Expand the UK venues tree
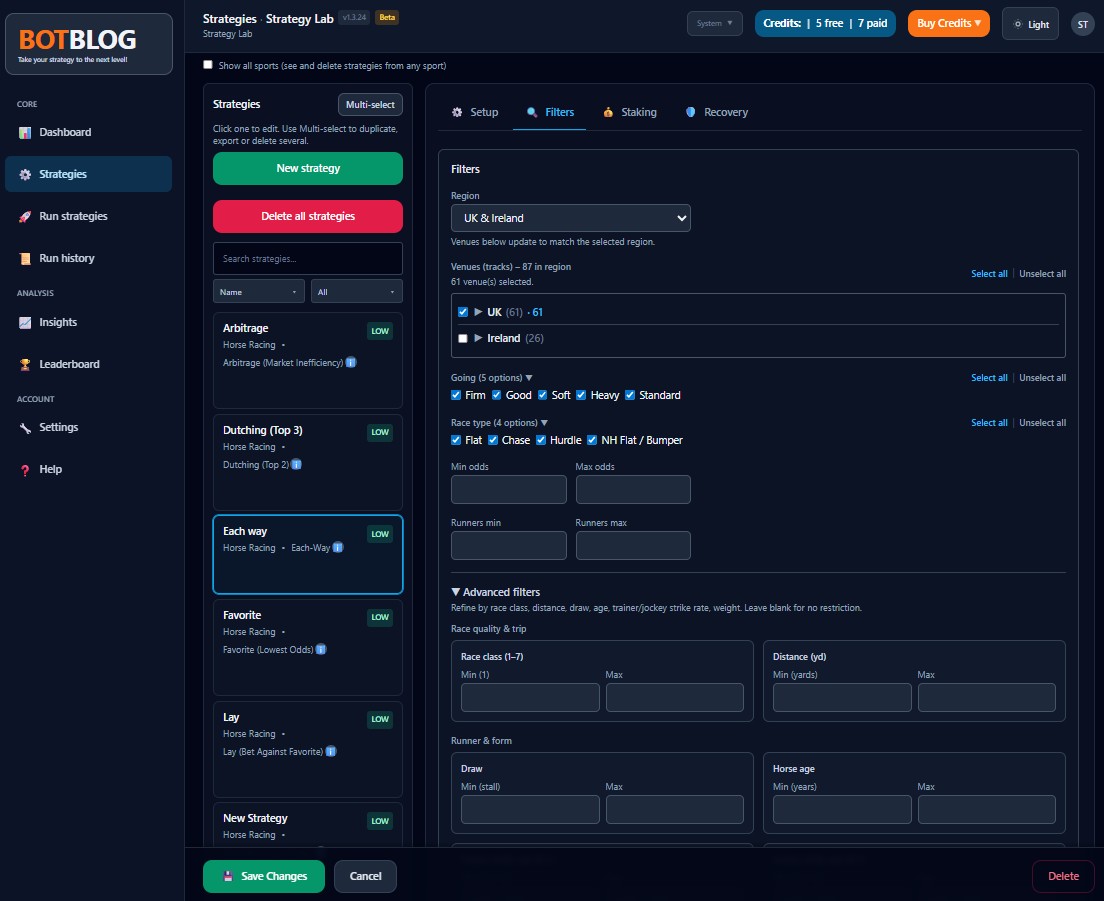1104x901 pixels. tap(478, 311)
